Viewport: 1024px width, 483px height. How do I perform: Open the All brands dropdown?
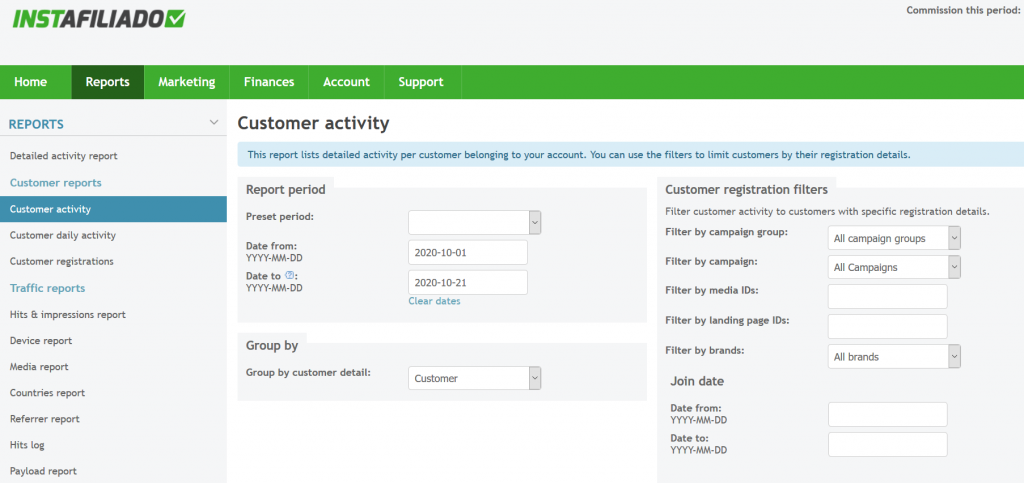894,357
